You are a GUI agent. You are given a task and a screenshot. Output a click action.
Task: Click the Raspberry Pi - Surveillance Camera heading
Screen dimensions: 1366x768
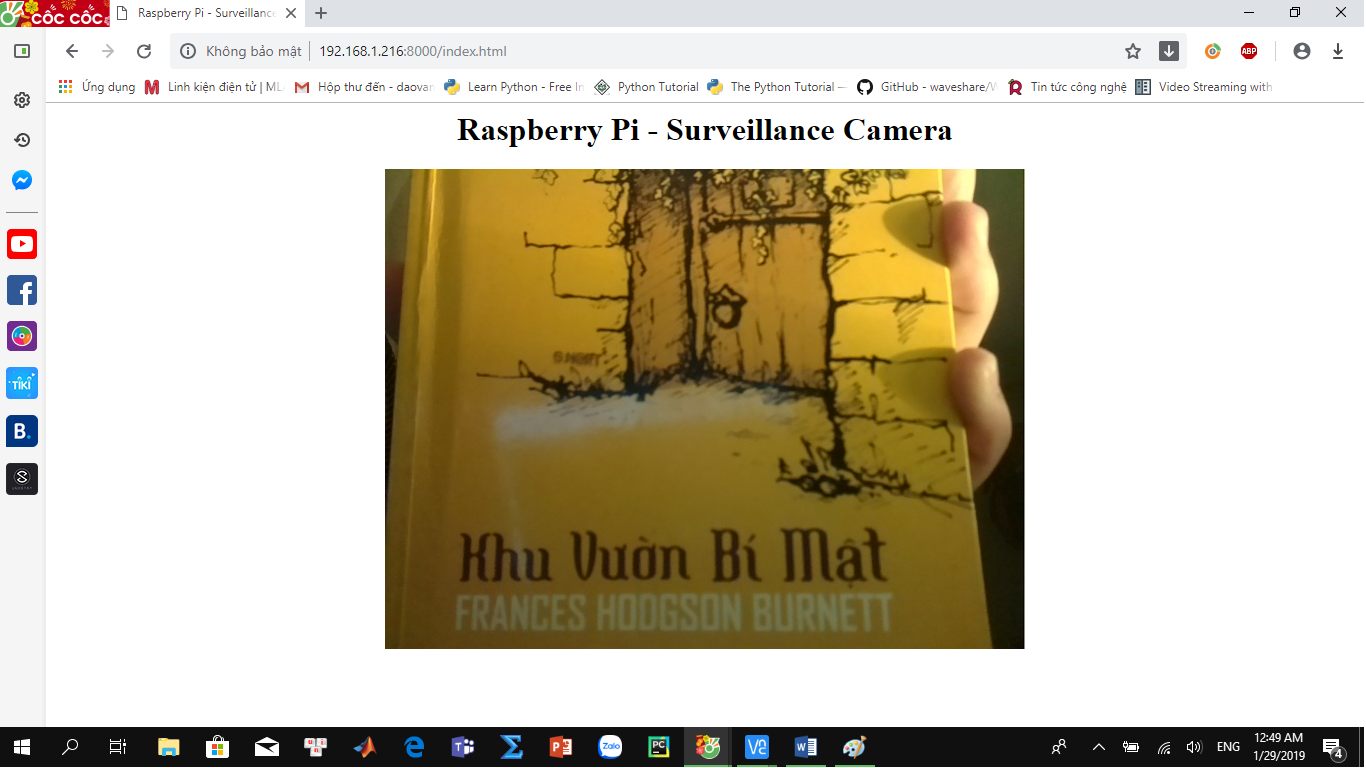pos(704,130)
